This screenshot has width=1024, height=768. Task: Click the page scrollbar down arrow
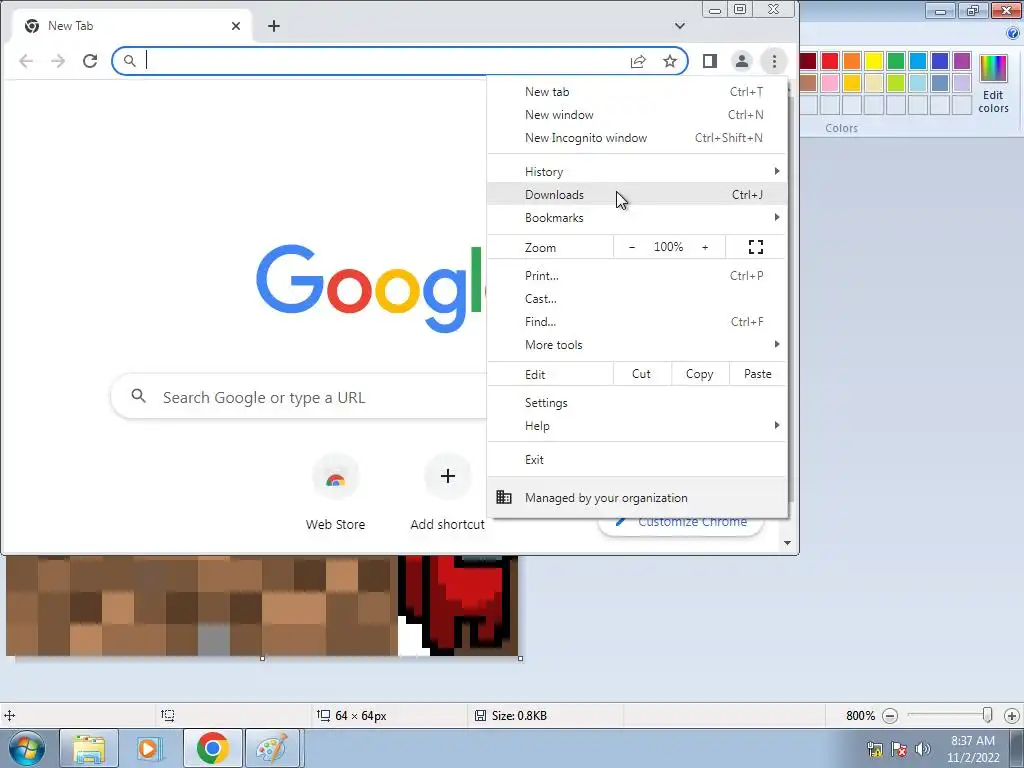[788, 543]
